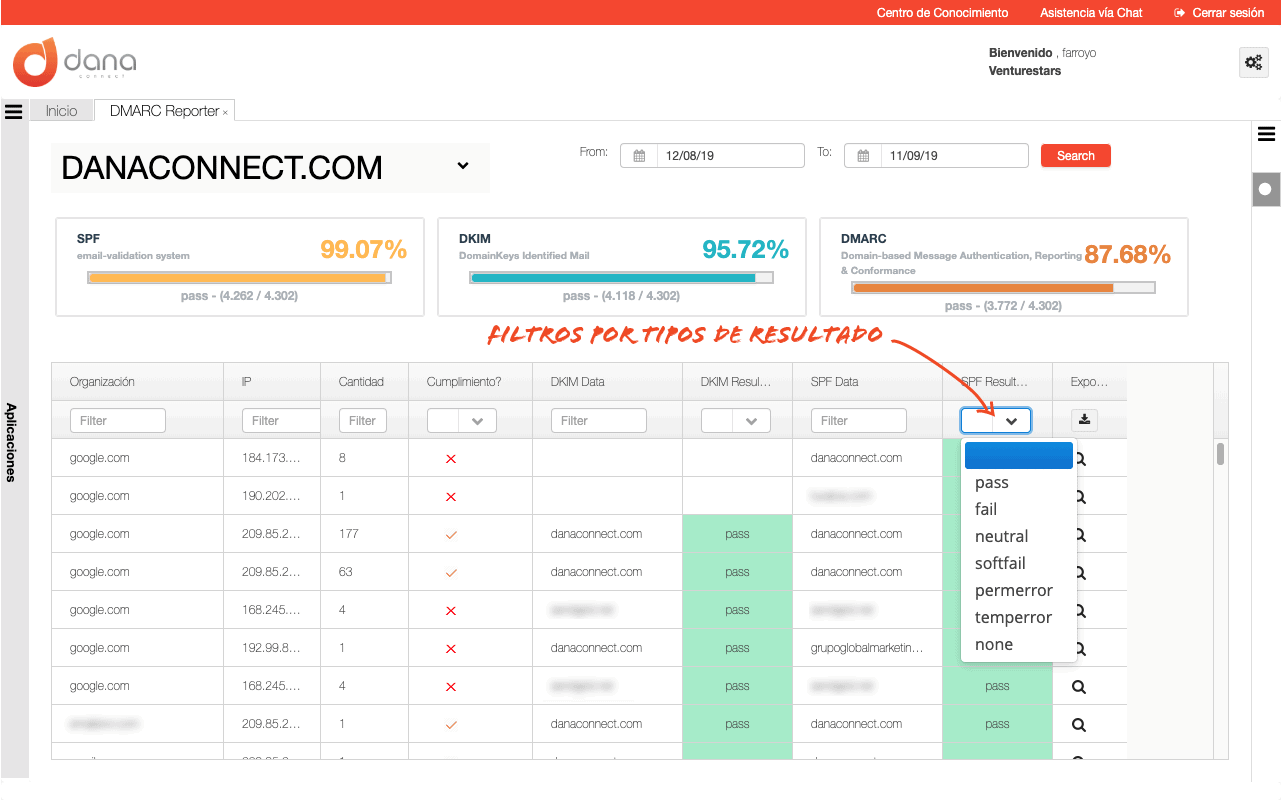Click the Cantidad filter input
The height and width of the screenshot is (801, 1281).
click(363, 421)
